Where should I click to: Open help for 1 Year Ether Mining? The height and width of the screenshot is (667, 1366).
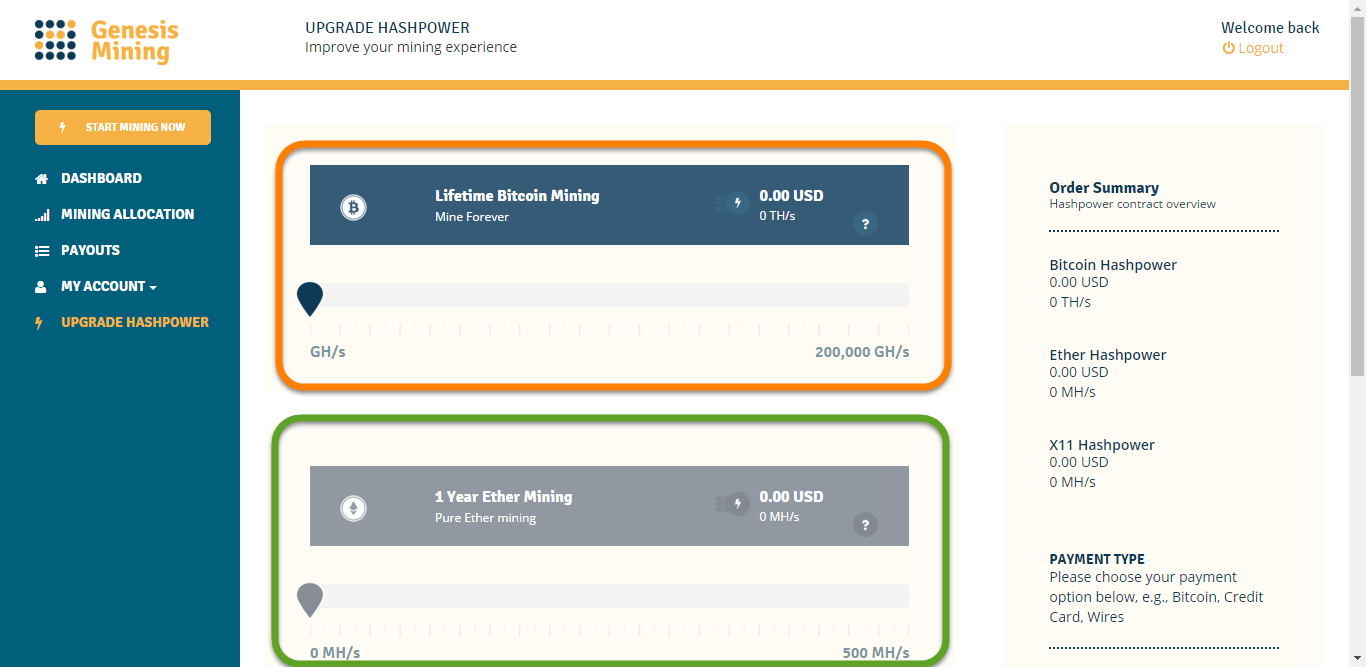pos(865,525)
